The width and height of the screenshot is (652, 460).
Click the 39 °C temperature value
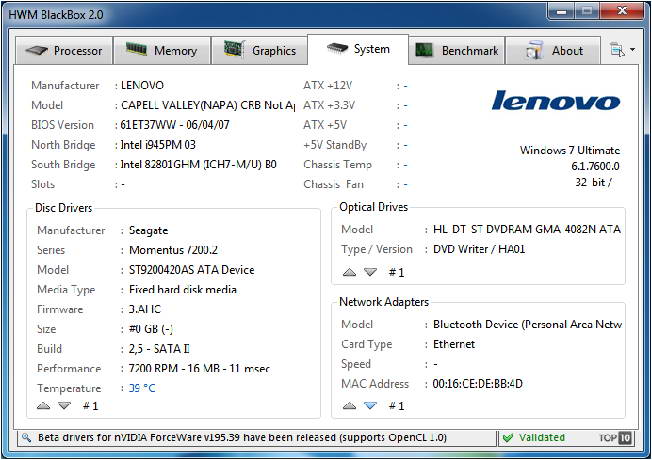(x=142, y=388)
